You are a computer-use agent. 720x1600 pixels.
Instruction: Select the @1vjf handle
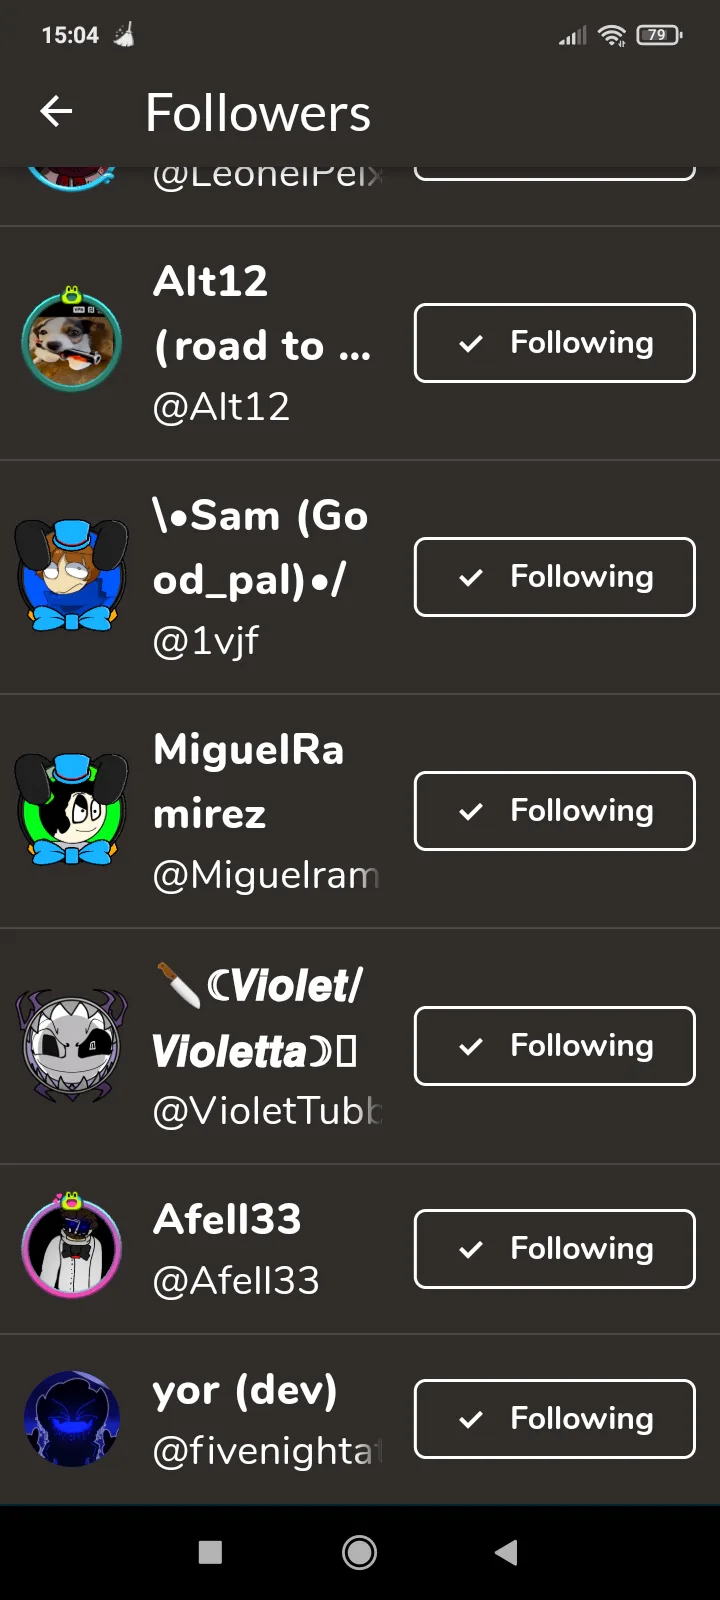click(x=206, y=641)
